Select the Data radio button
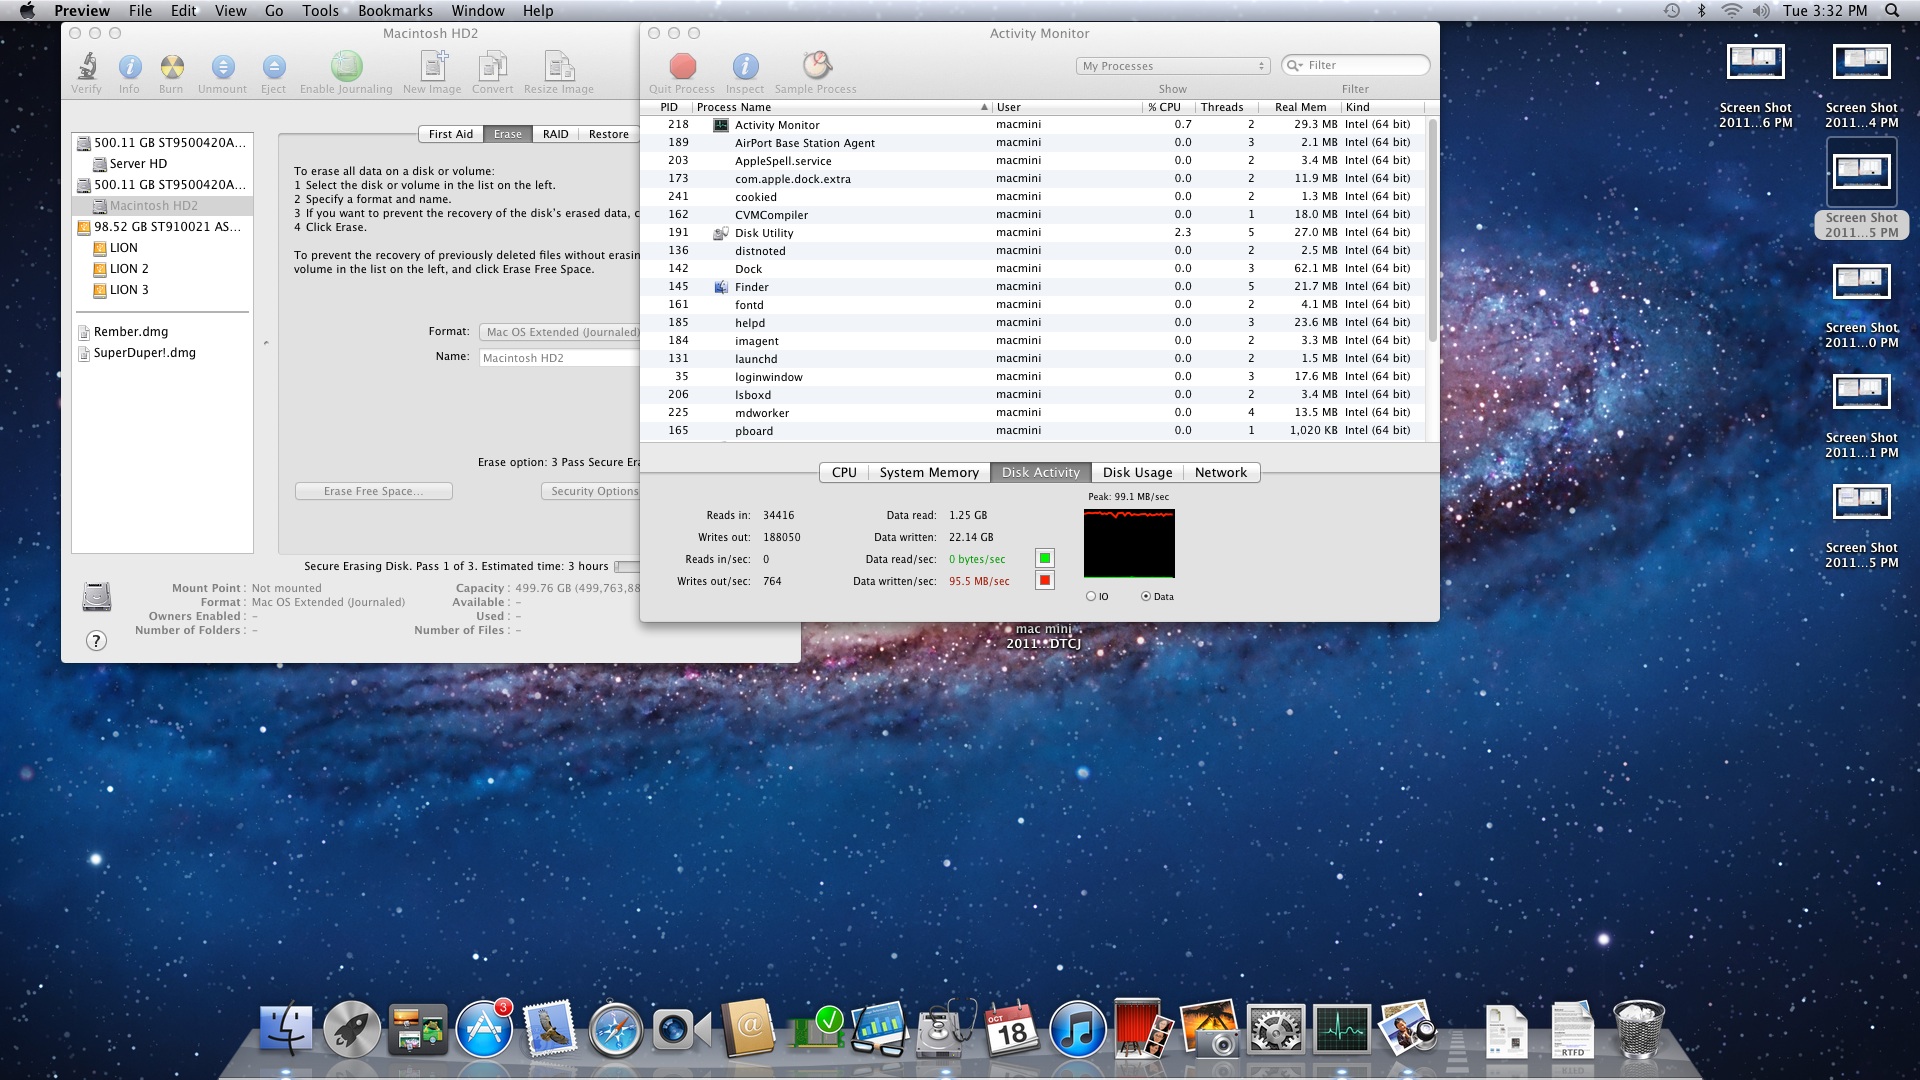 click(x=1146, y=597)
